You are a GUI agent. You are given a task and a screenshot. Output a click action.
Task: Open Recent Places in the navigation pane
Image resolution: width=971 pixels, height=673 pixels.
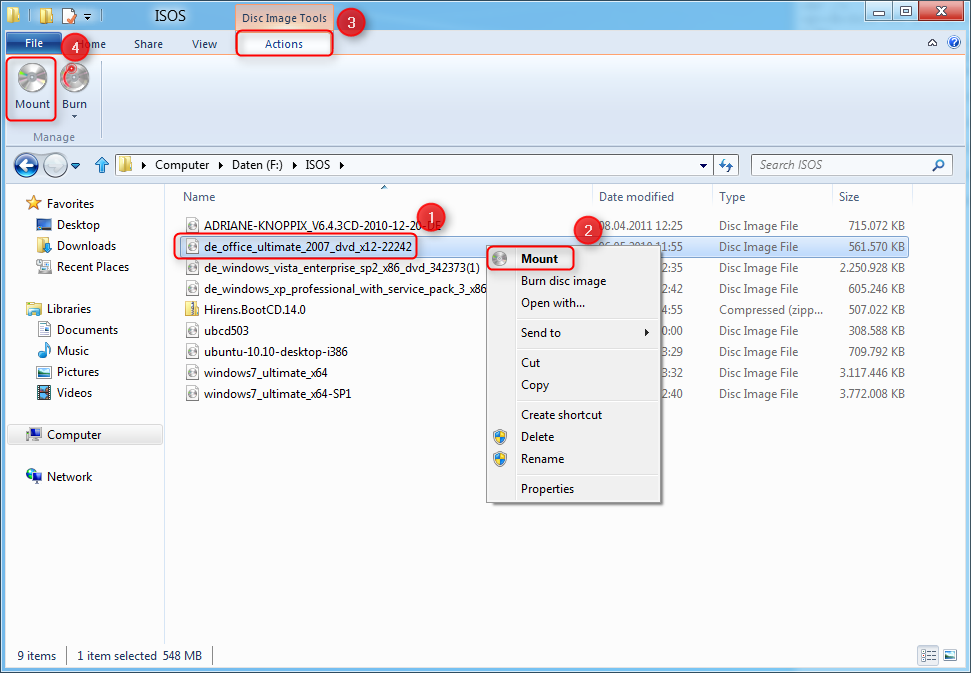[x=82, y=267]
